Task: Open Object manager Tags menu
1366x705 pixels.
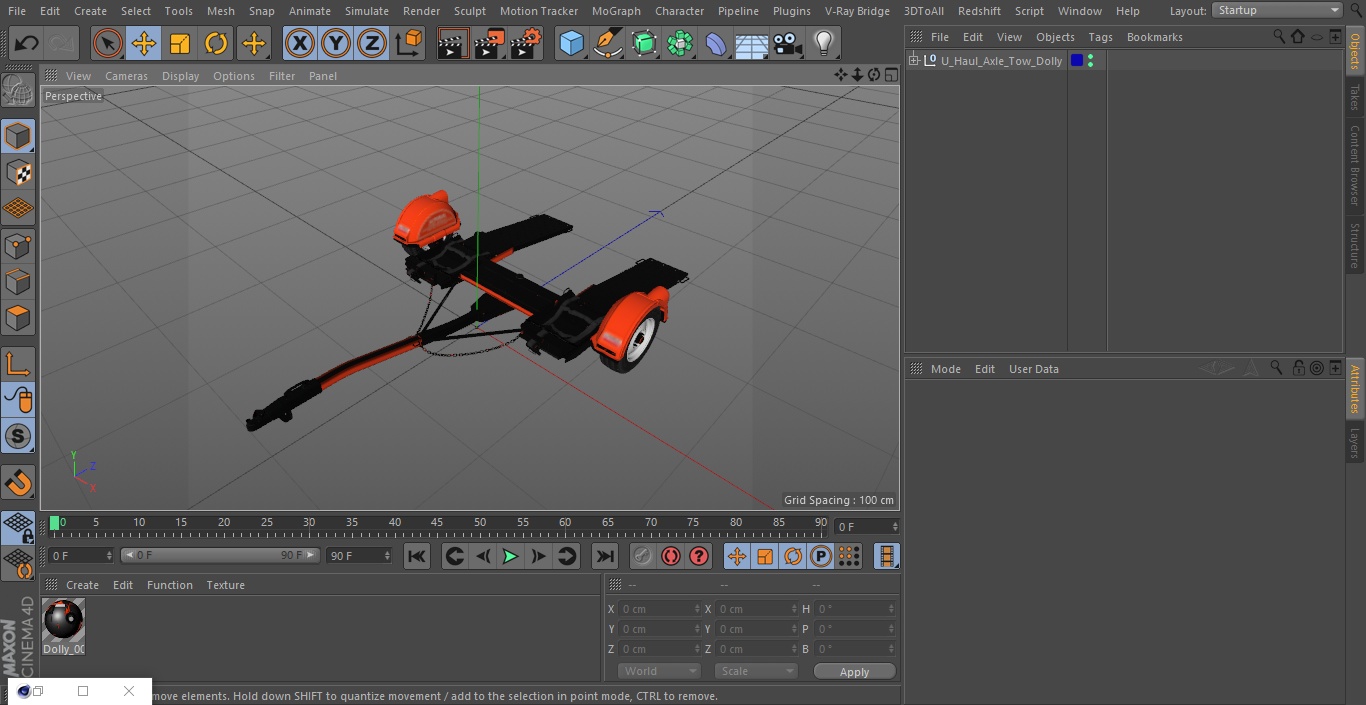Action: 1100,37
